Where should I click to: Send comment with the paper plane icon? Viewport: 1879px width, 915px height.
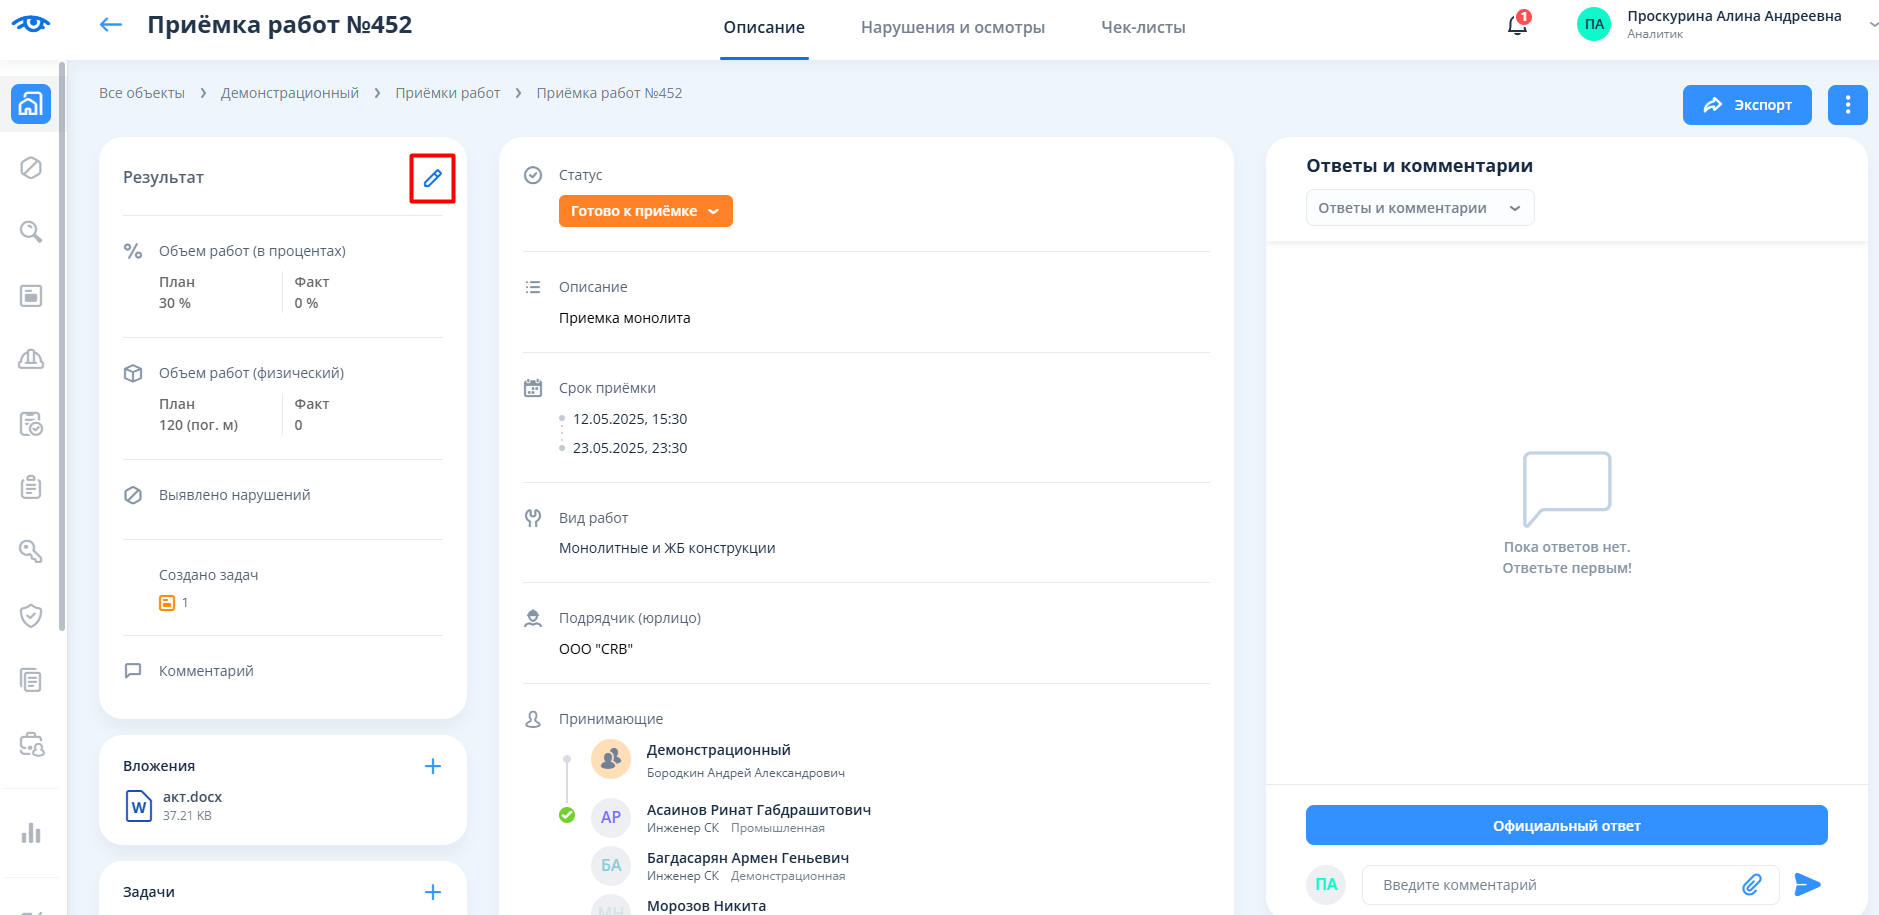(x=1807, y=885)
